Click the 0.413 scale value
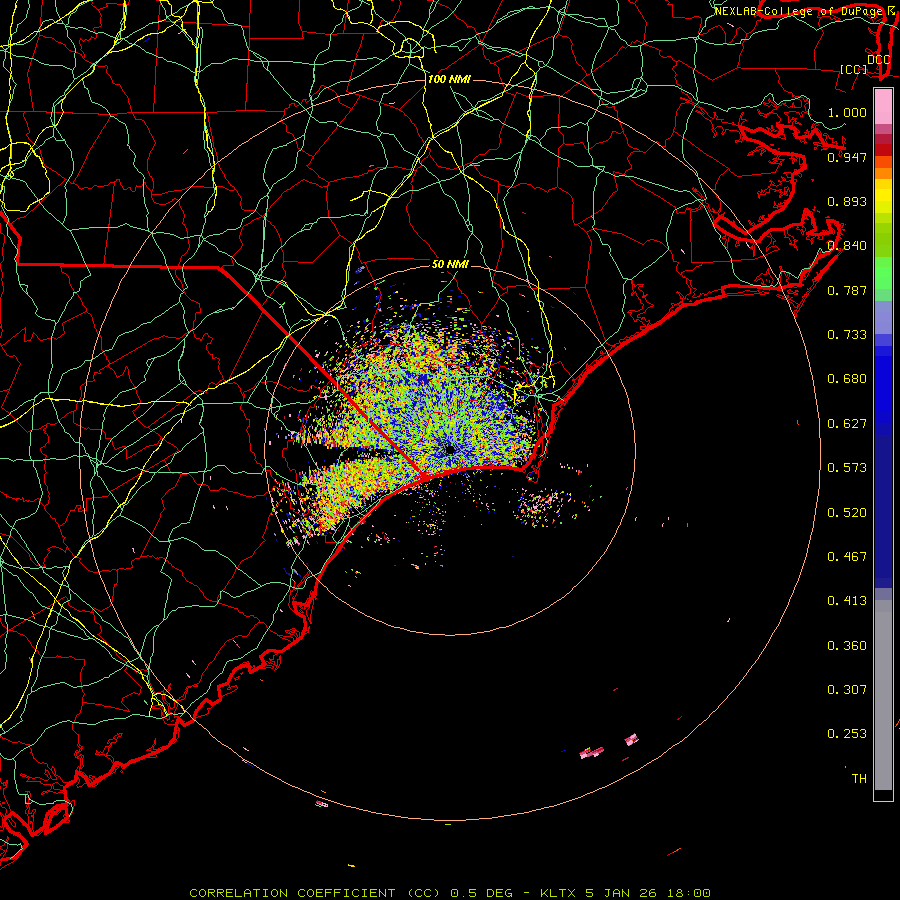 (847, 601)
